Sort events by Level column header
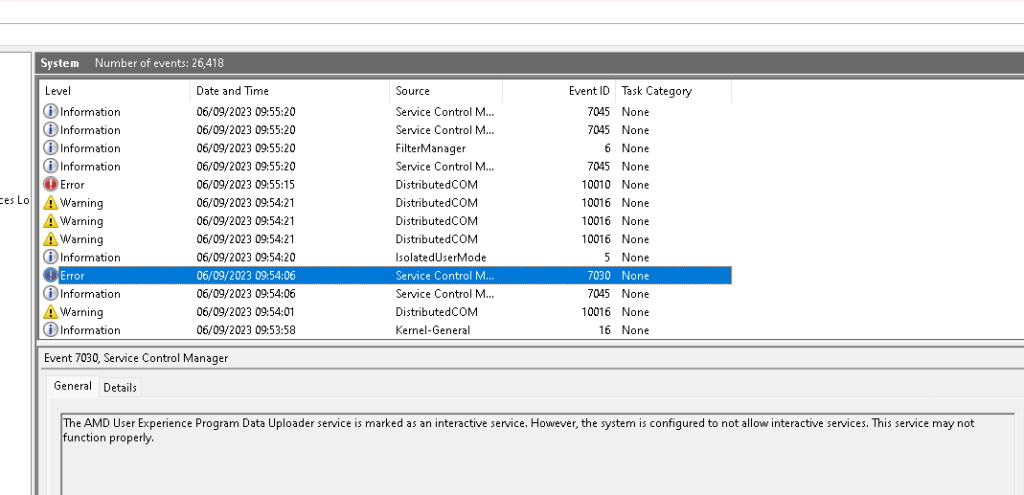The height and width of the screenshot is (495, 1024). pos(115,91)
